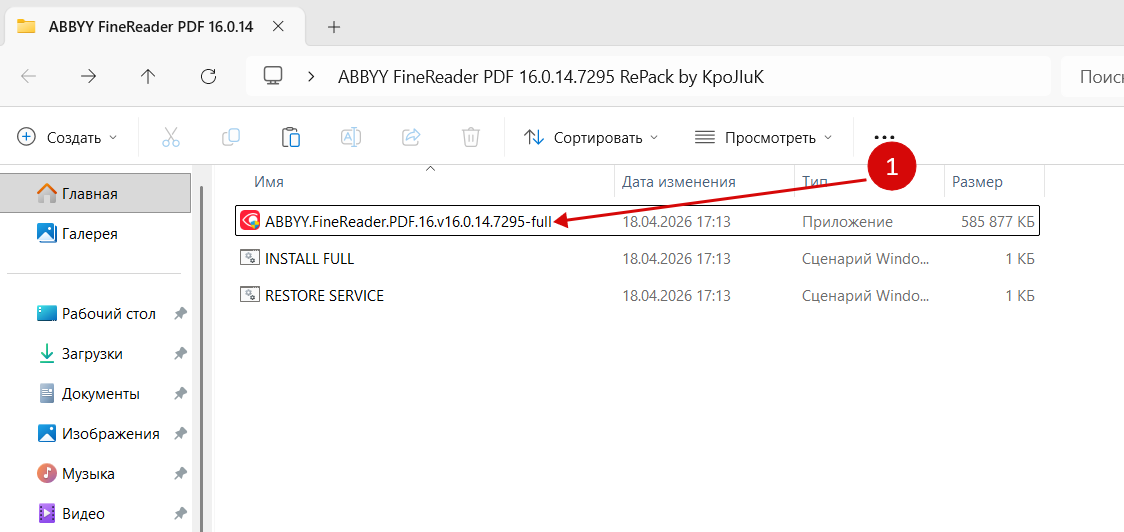The image size is (1124, 532).
Task: Open Загрузки in the sidebar
Action: coord(79,354)
